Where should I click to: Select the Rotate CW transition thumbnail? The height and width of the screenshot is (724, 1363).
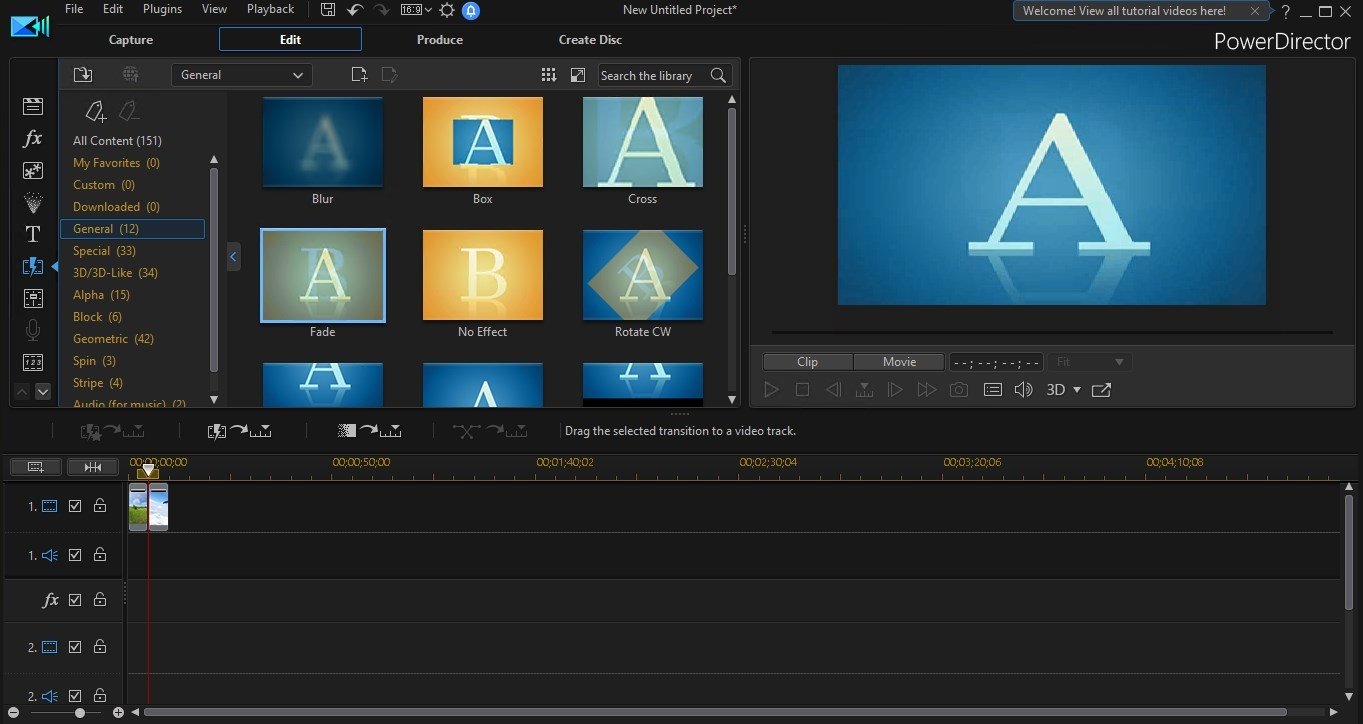pyautogui.click(x=643, y=275)
